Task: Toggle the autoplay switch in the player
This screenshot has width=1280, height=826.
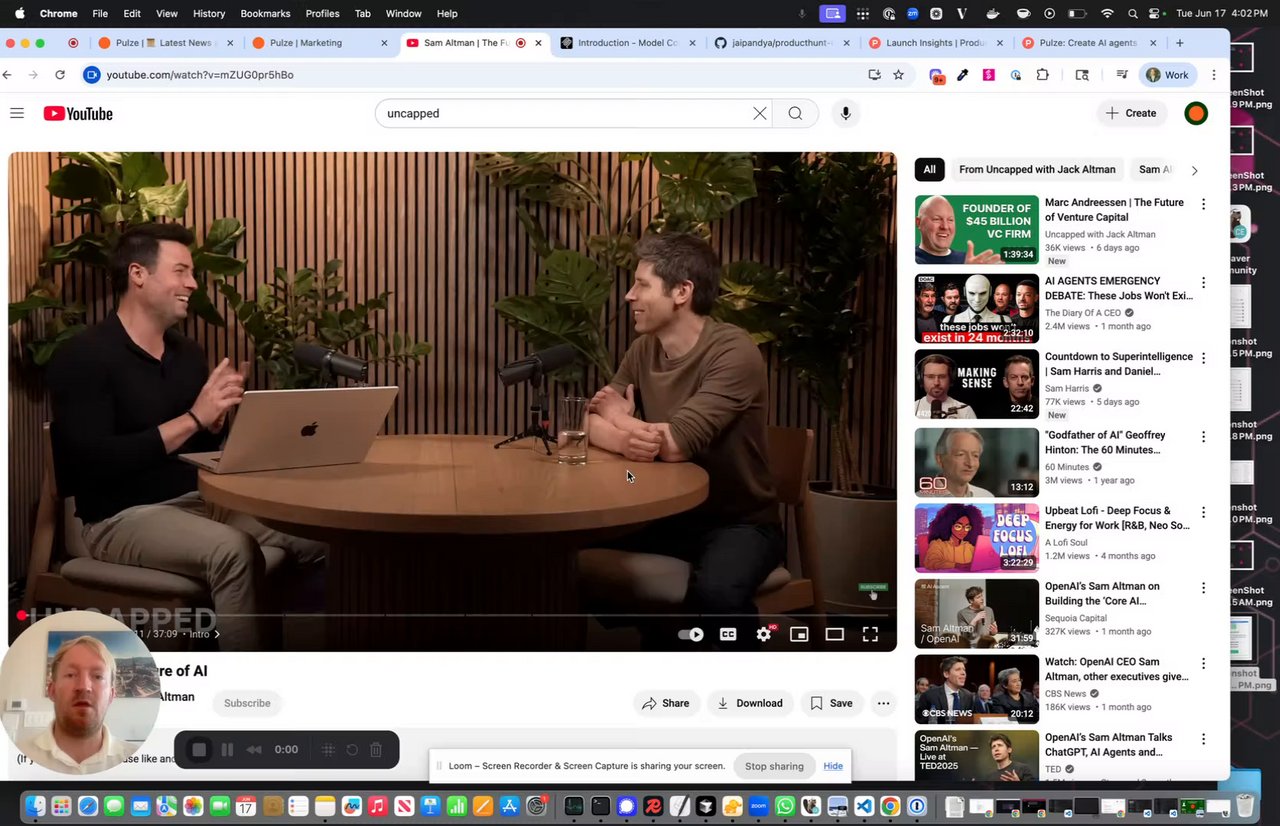Action: 690,634
